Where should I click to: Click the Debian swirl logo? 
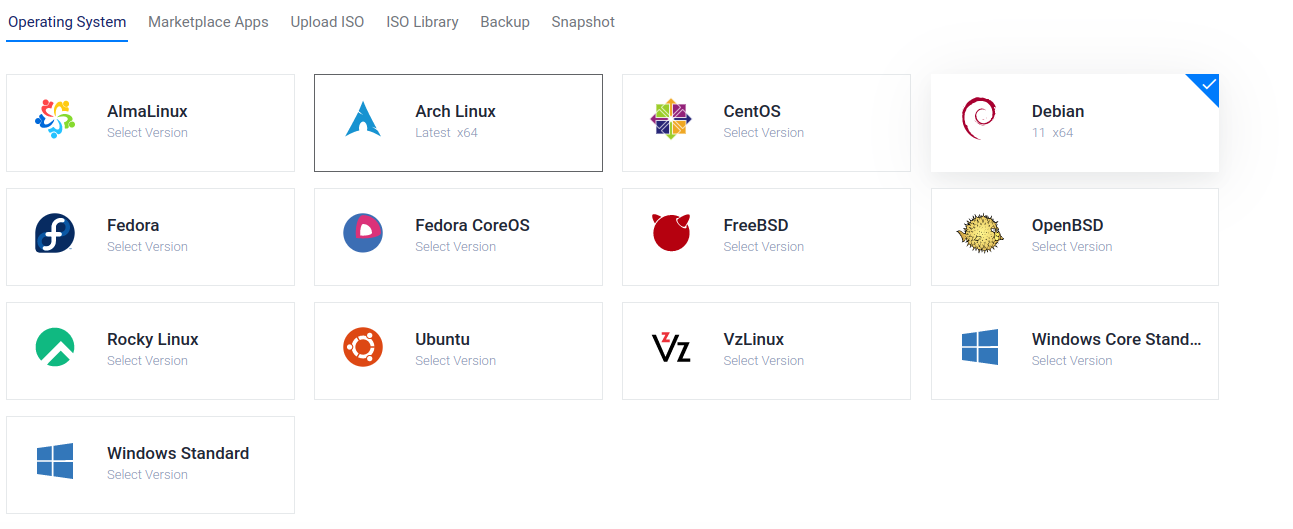(978, 120)
